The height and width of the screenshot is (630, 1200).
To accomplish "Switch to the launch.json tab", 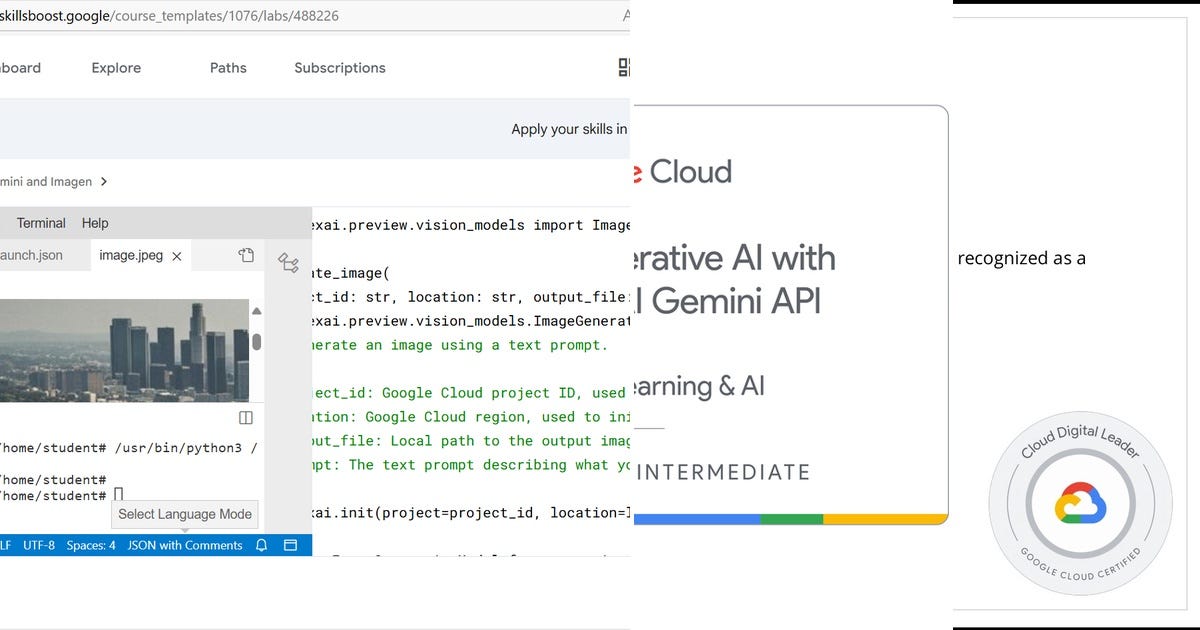I will (35, 255).
